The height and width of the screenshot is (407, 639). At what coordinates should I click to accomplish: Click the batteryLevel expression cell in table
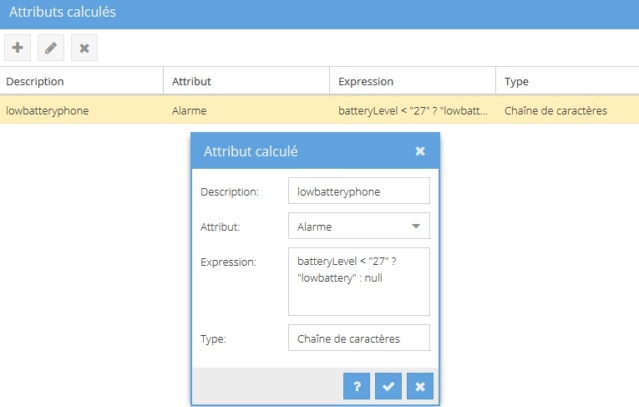point(412,110)
